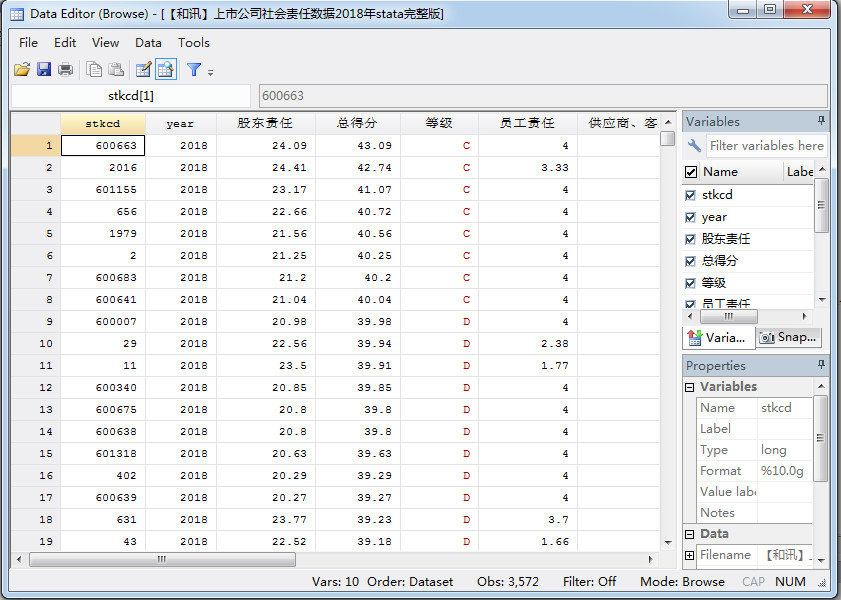The image size is (841, 600).
Task: Click the Copy toolbar icon
Action: [x=94, y=69]
